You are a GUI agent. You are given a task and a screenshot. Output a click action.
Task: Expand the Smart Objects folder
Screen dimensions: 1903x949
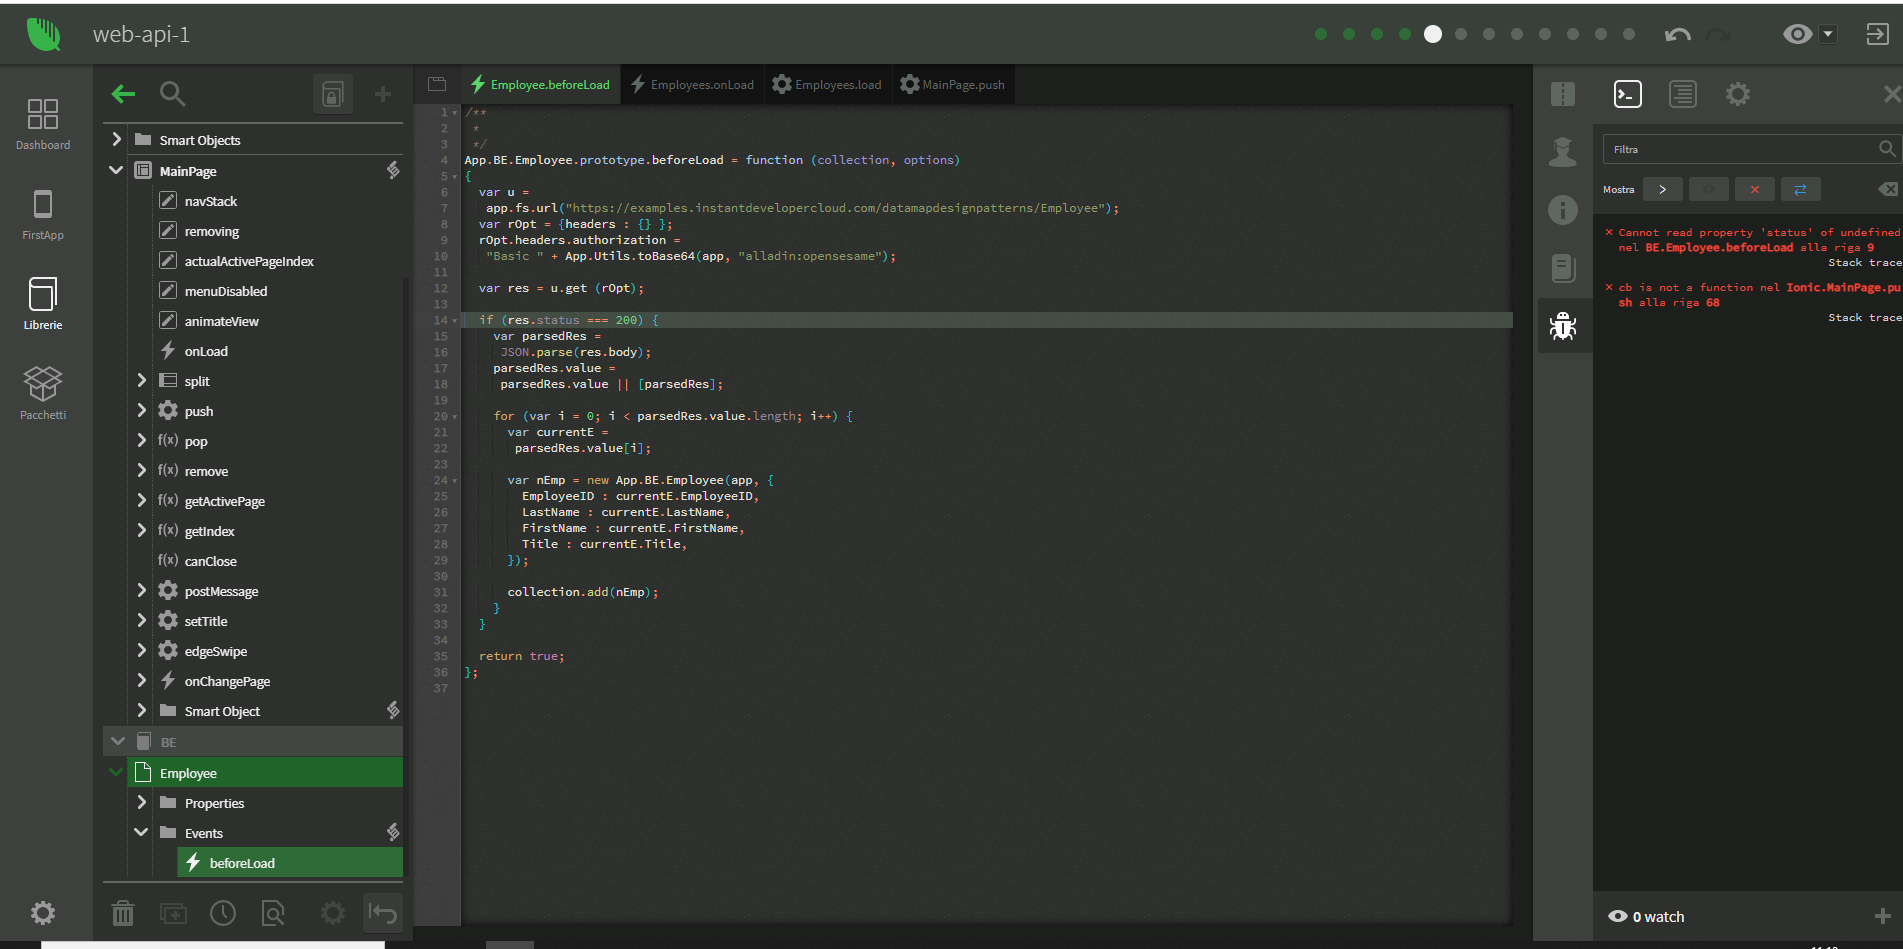pyautogui.click(x=116, y=139)
